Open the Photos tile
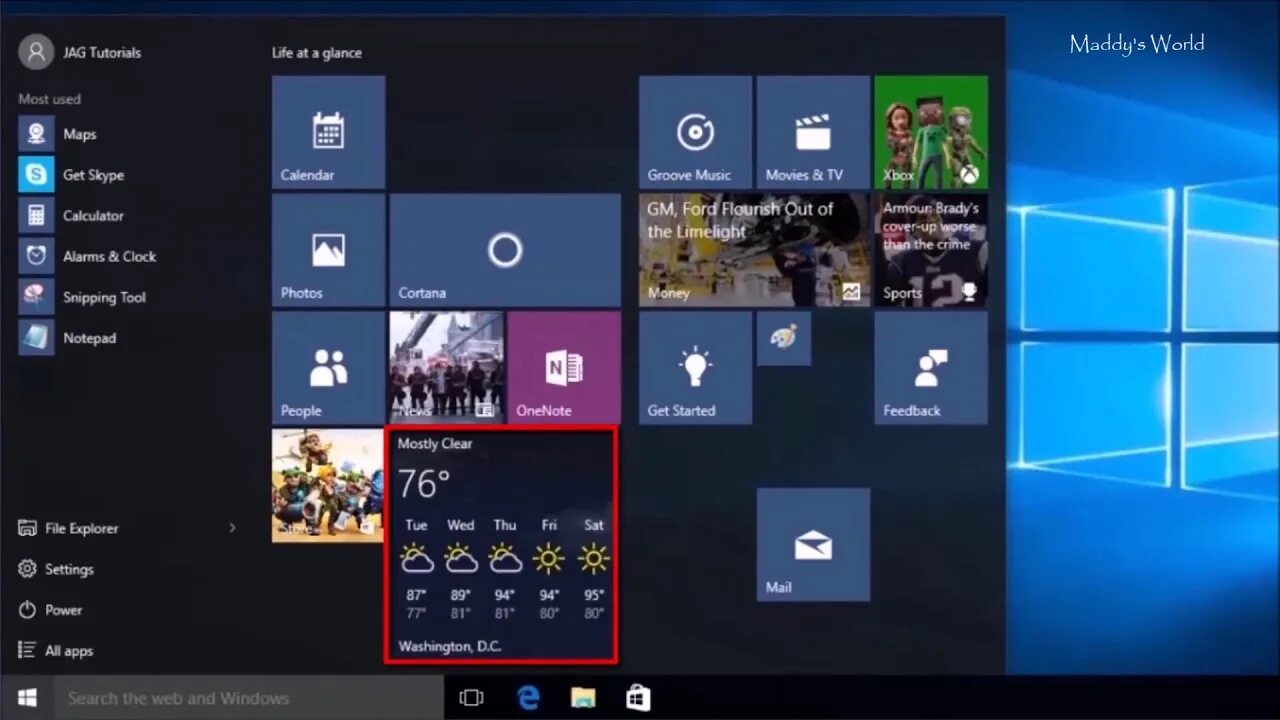The height and width of the screenshot is (720, 1280). (328, 250)
